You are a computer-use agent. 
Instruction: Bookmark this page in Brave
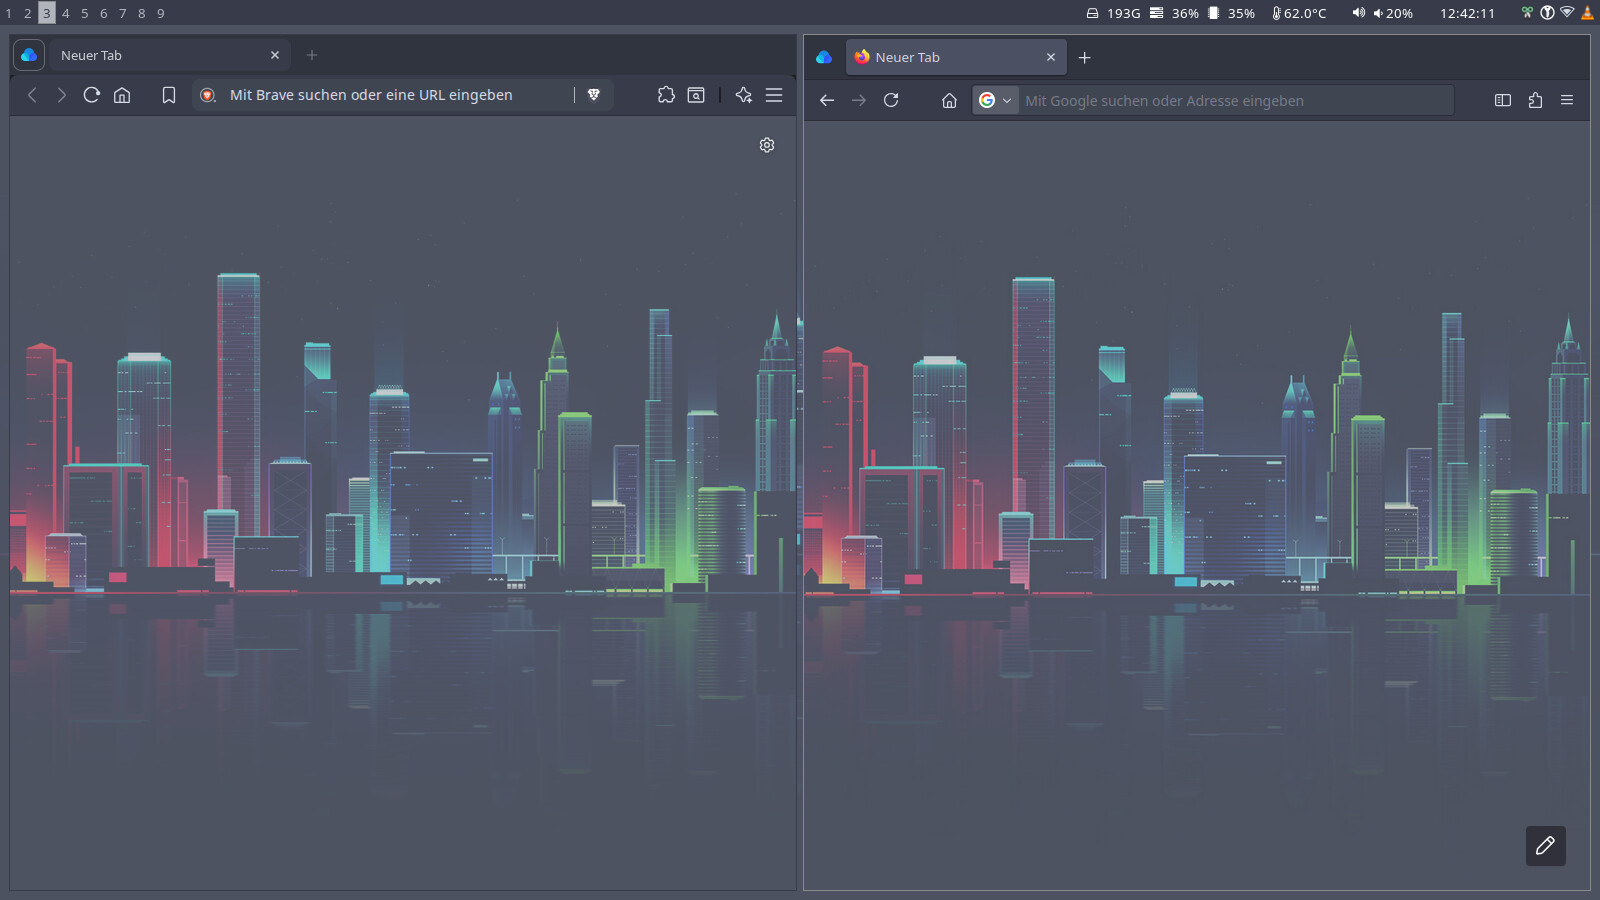(169, 95)
